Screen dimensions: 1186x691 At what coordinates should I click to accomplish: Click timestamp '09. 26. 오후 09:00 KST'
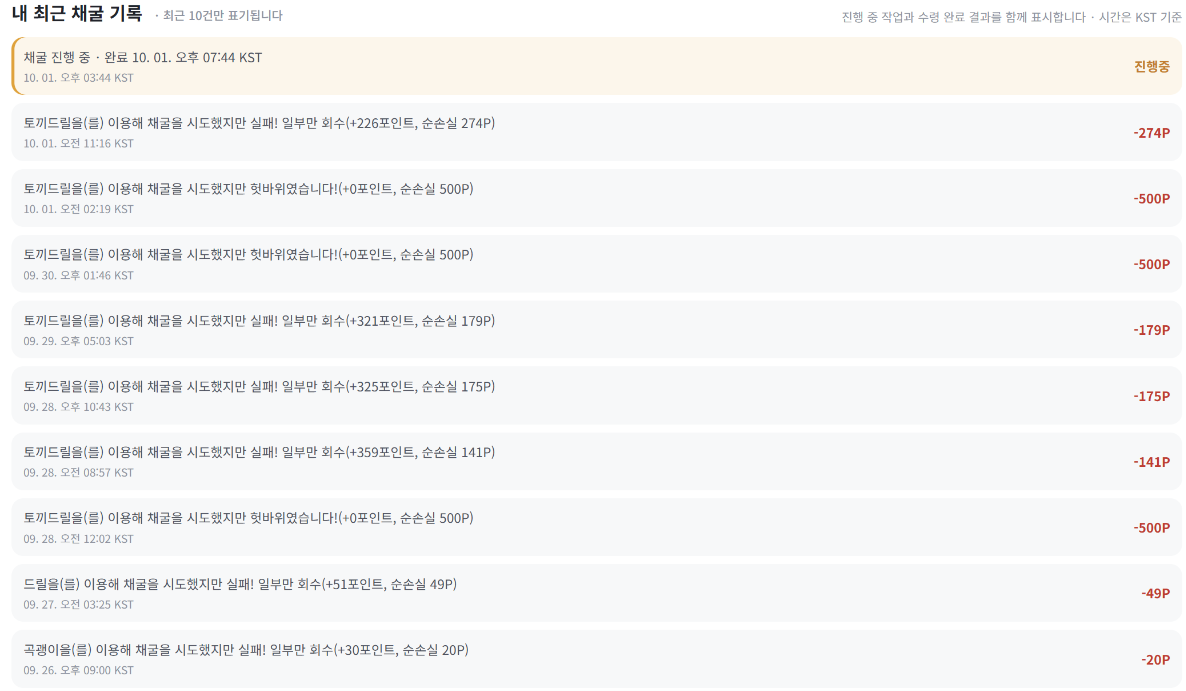[x=79, y=671]
